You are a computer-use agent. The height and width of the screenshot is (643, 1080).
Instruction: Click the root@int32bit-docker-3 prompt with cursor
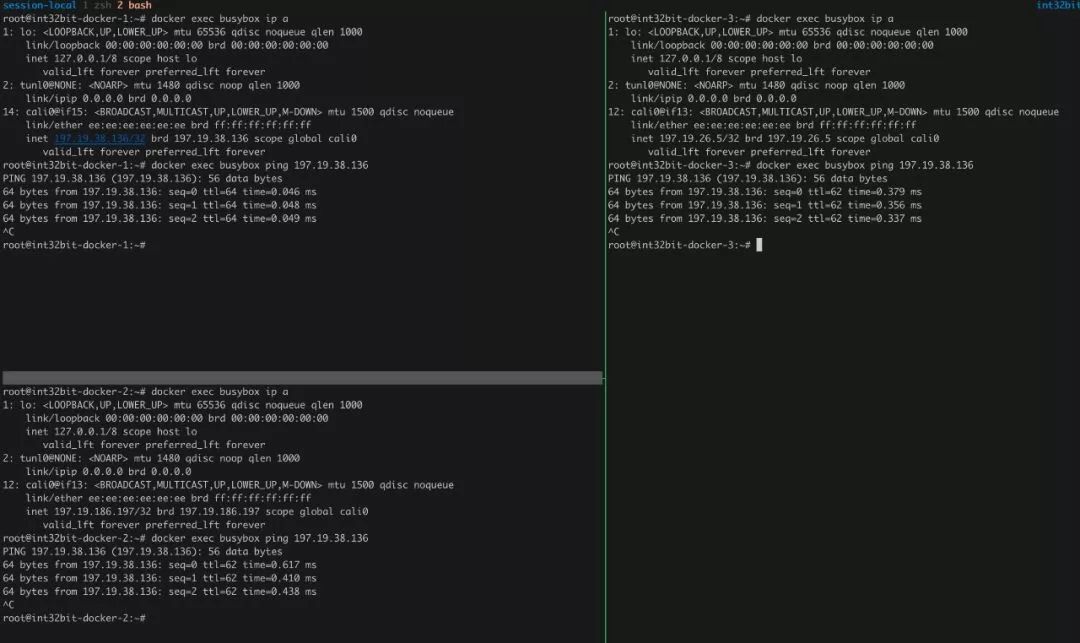tap(685, 245)
